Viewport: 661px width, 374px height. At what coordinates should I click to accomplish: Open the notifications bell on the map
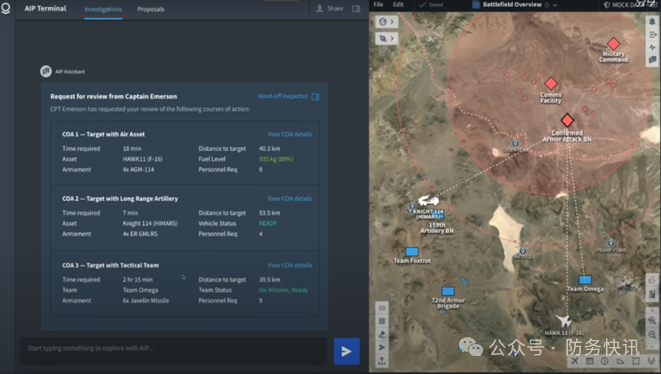click(652, 22)
